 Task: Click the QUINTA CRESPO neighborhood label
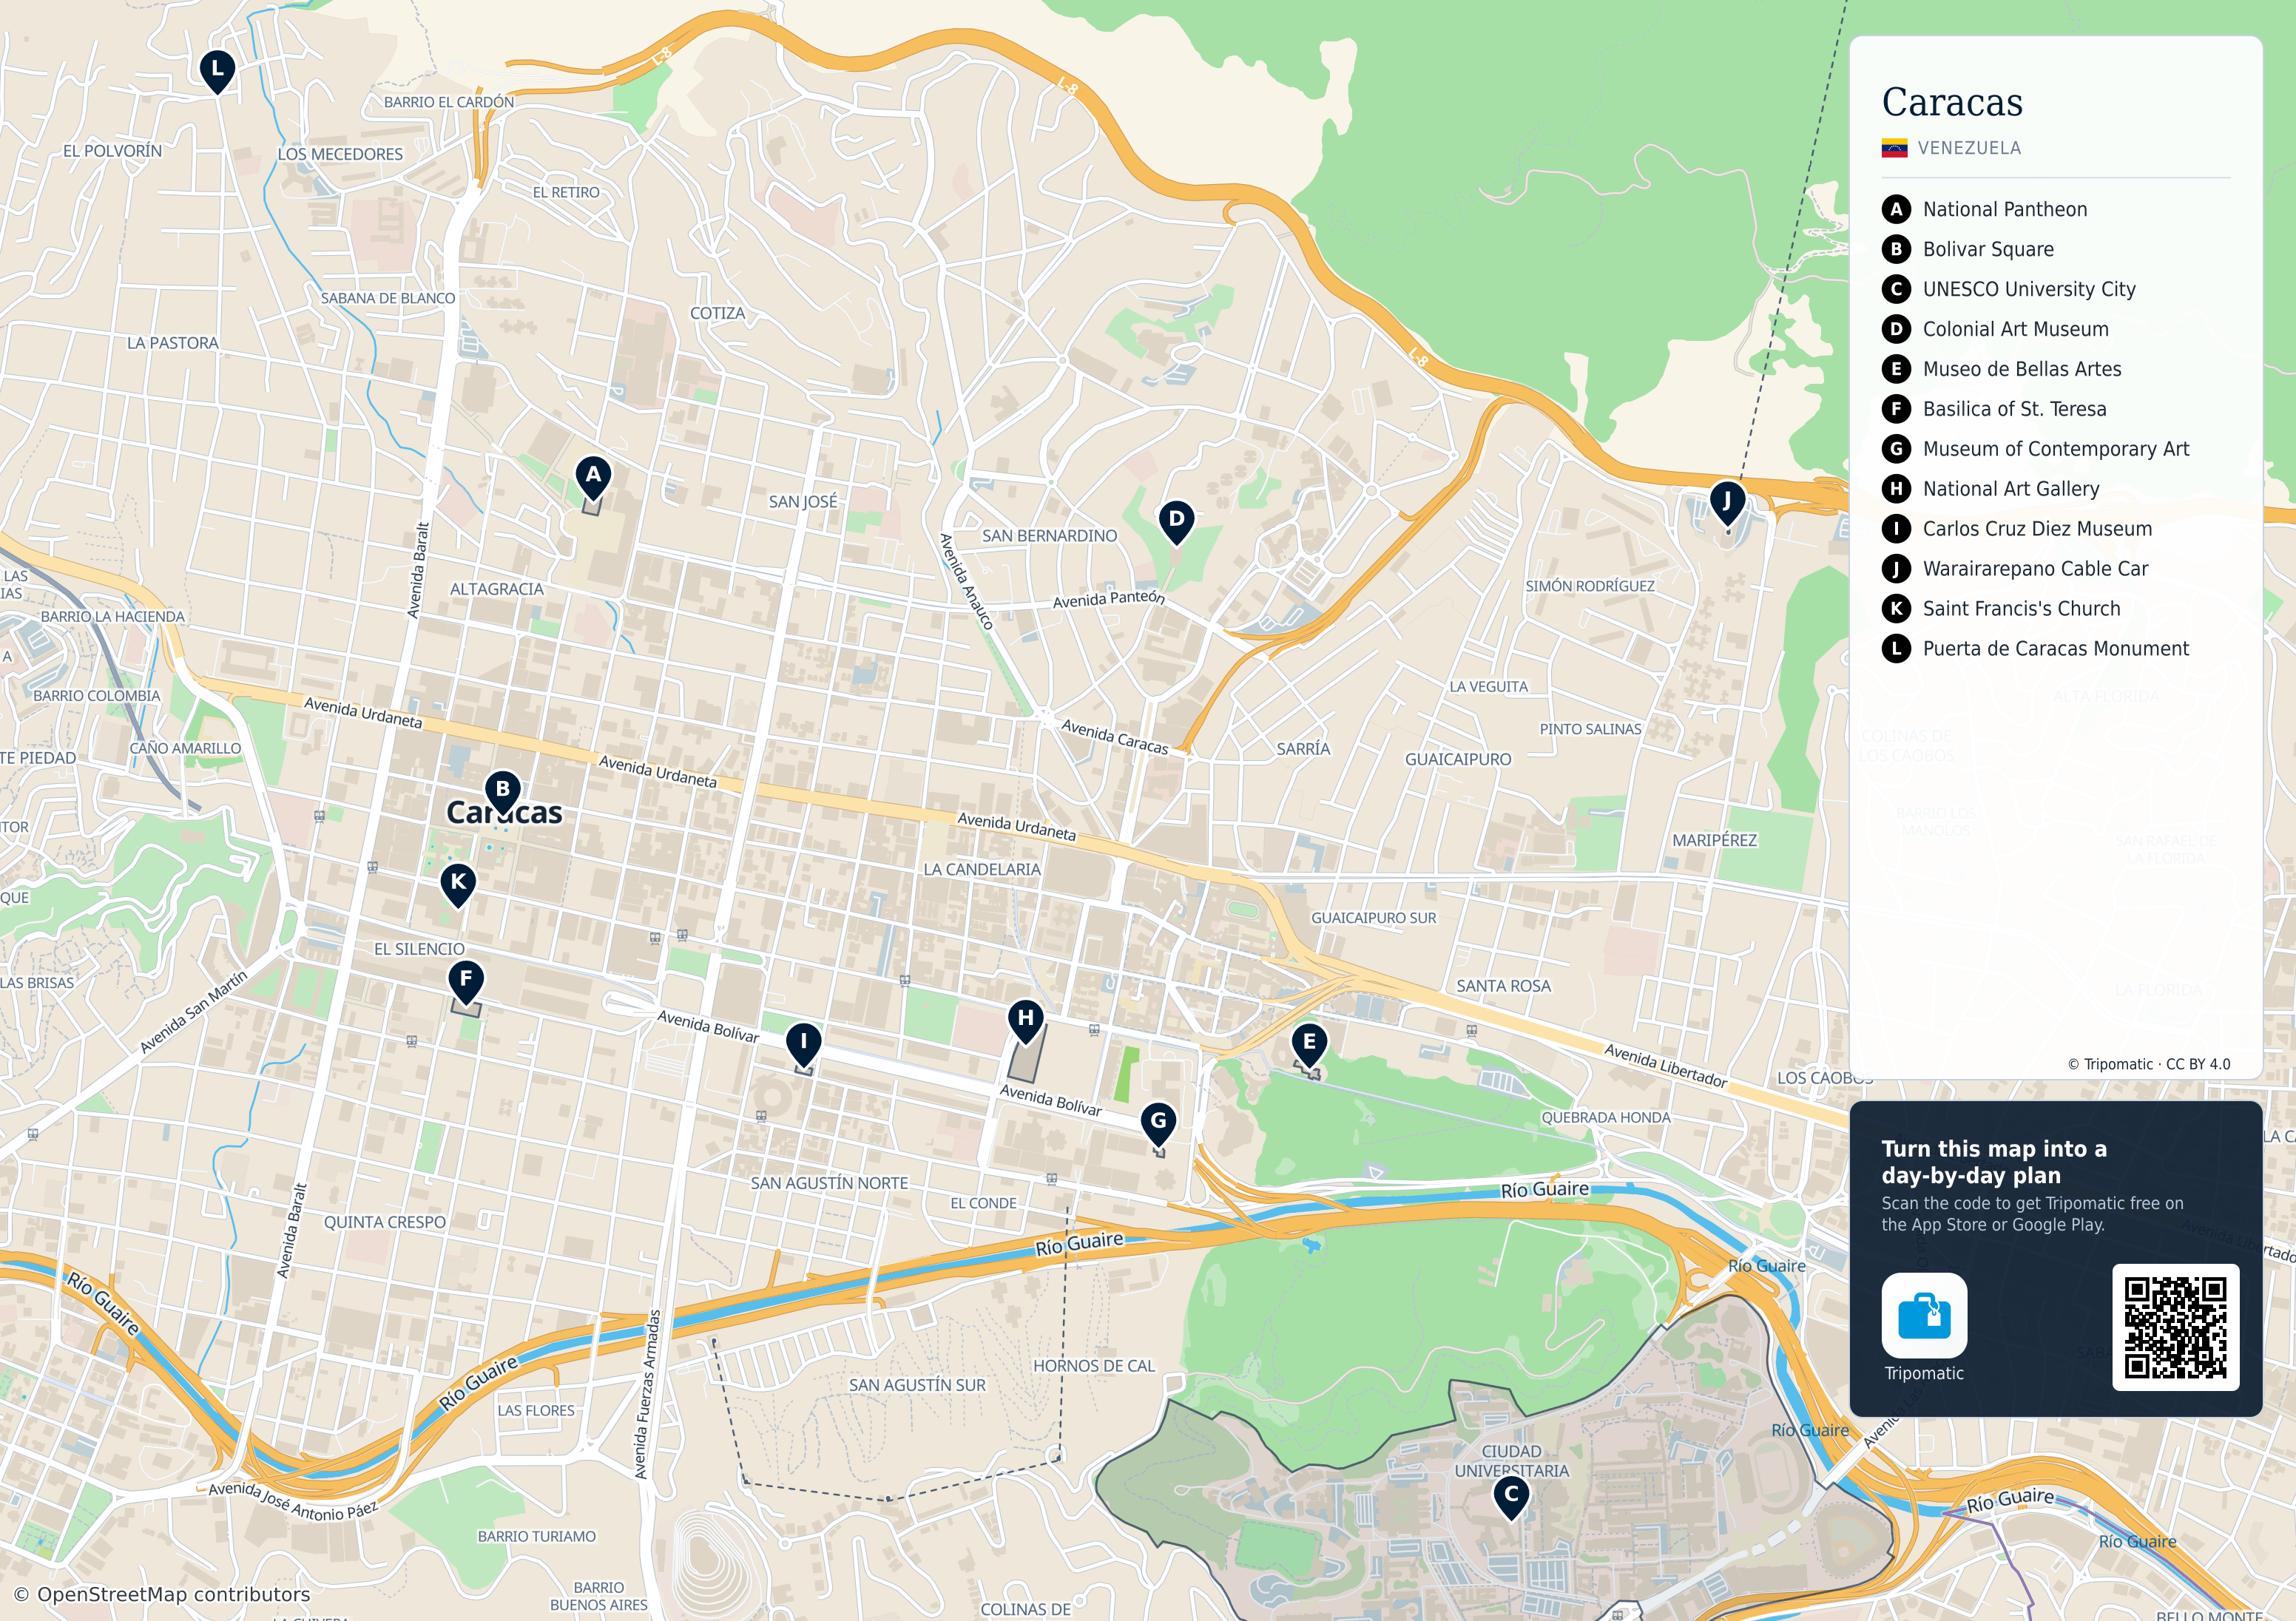(x=384, y=1222)
